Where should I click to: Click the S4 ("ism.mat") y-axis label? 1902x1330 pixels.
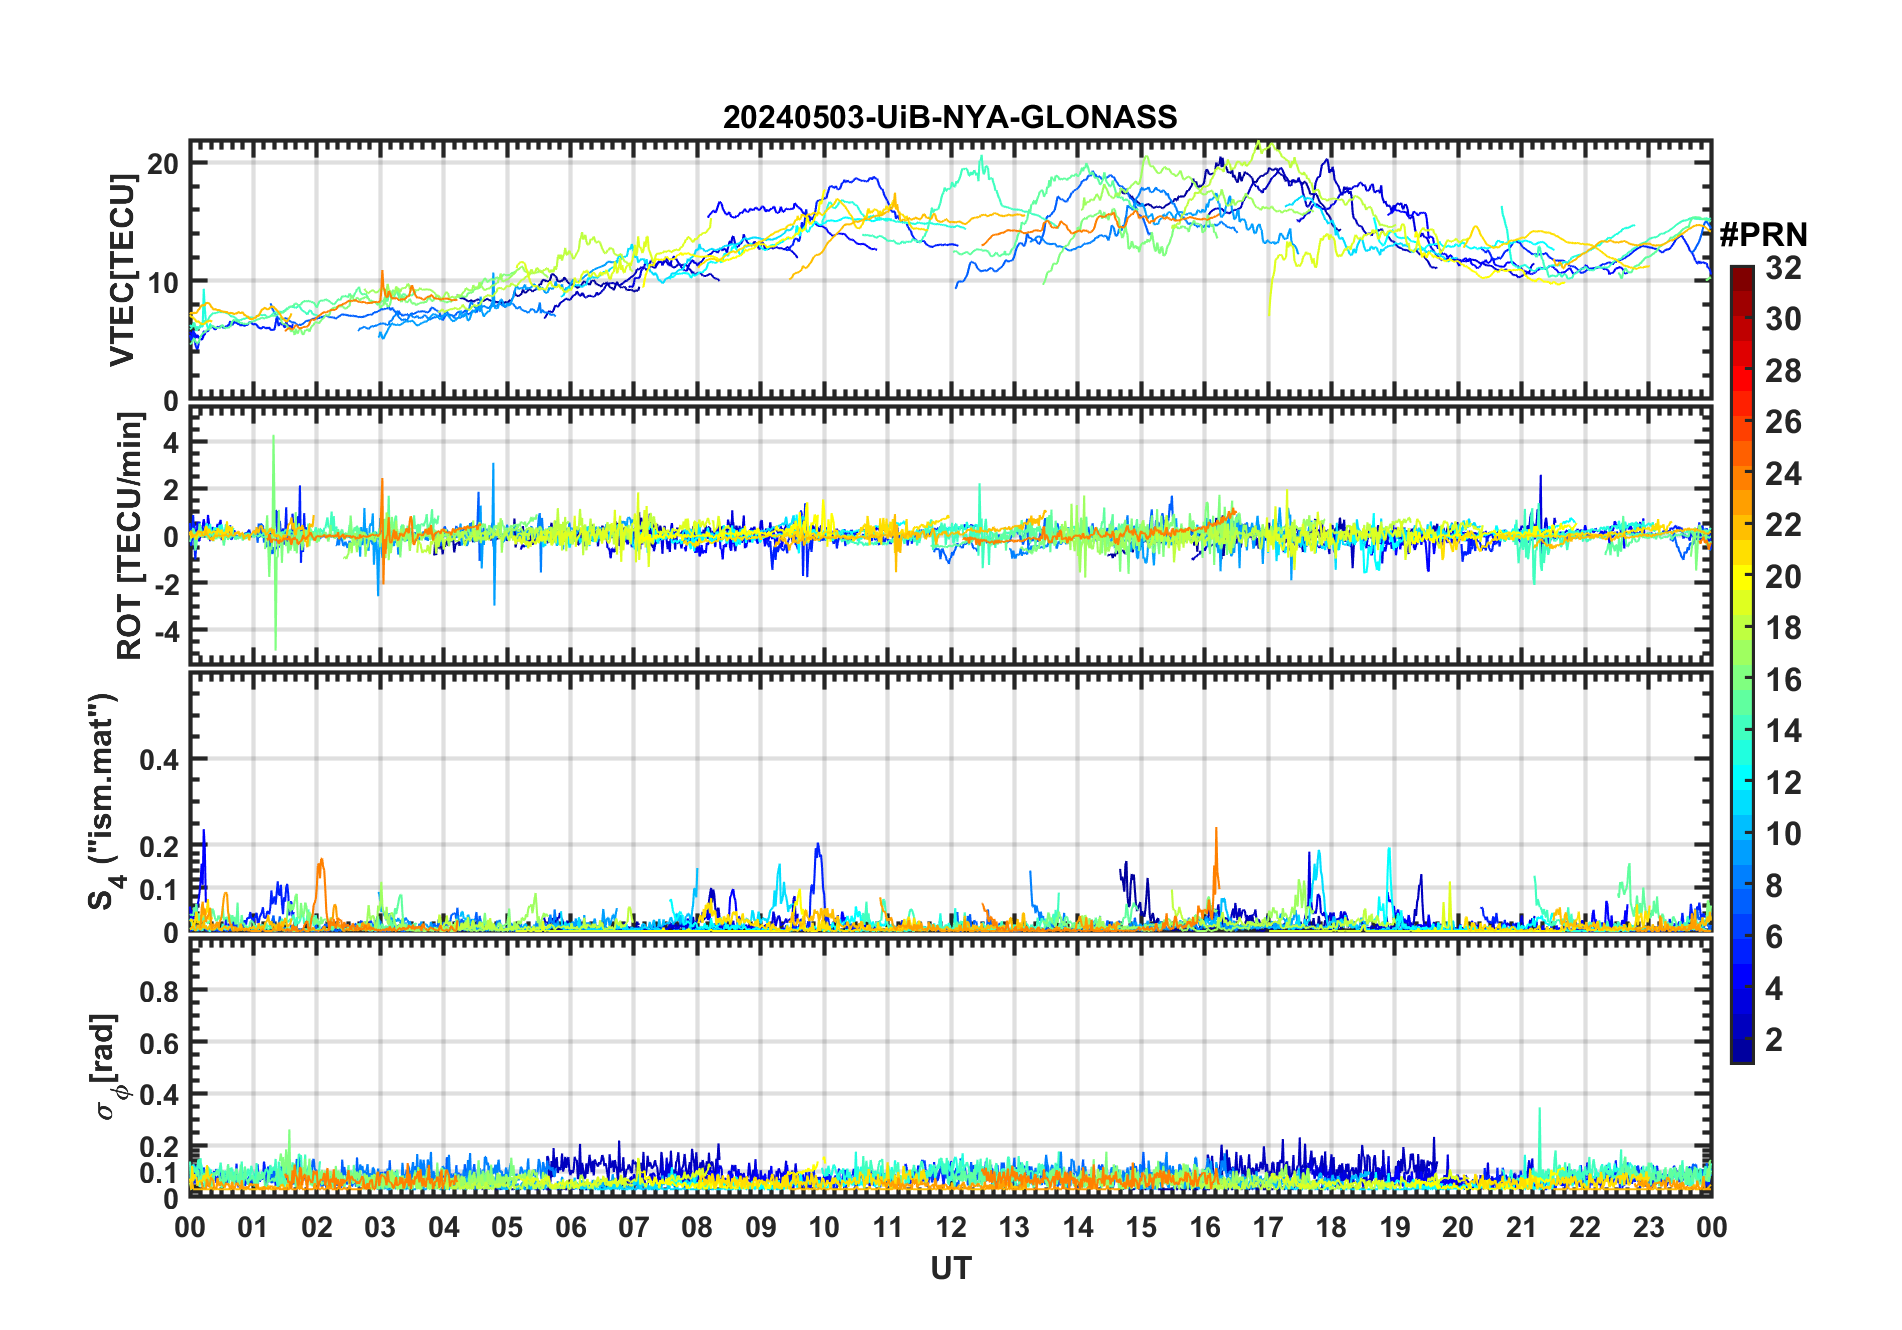[x=105, y=802]
